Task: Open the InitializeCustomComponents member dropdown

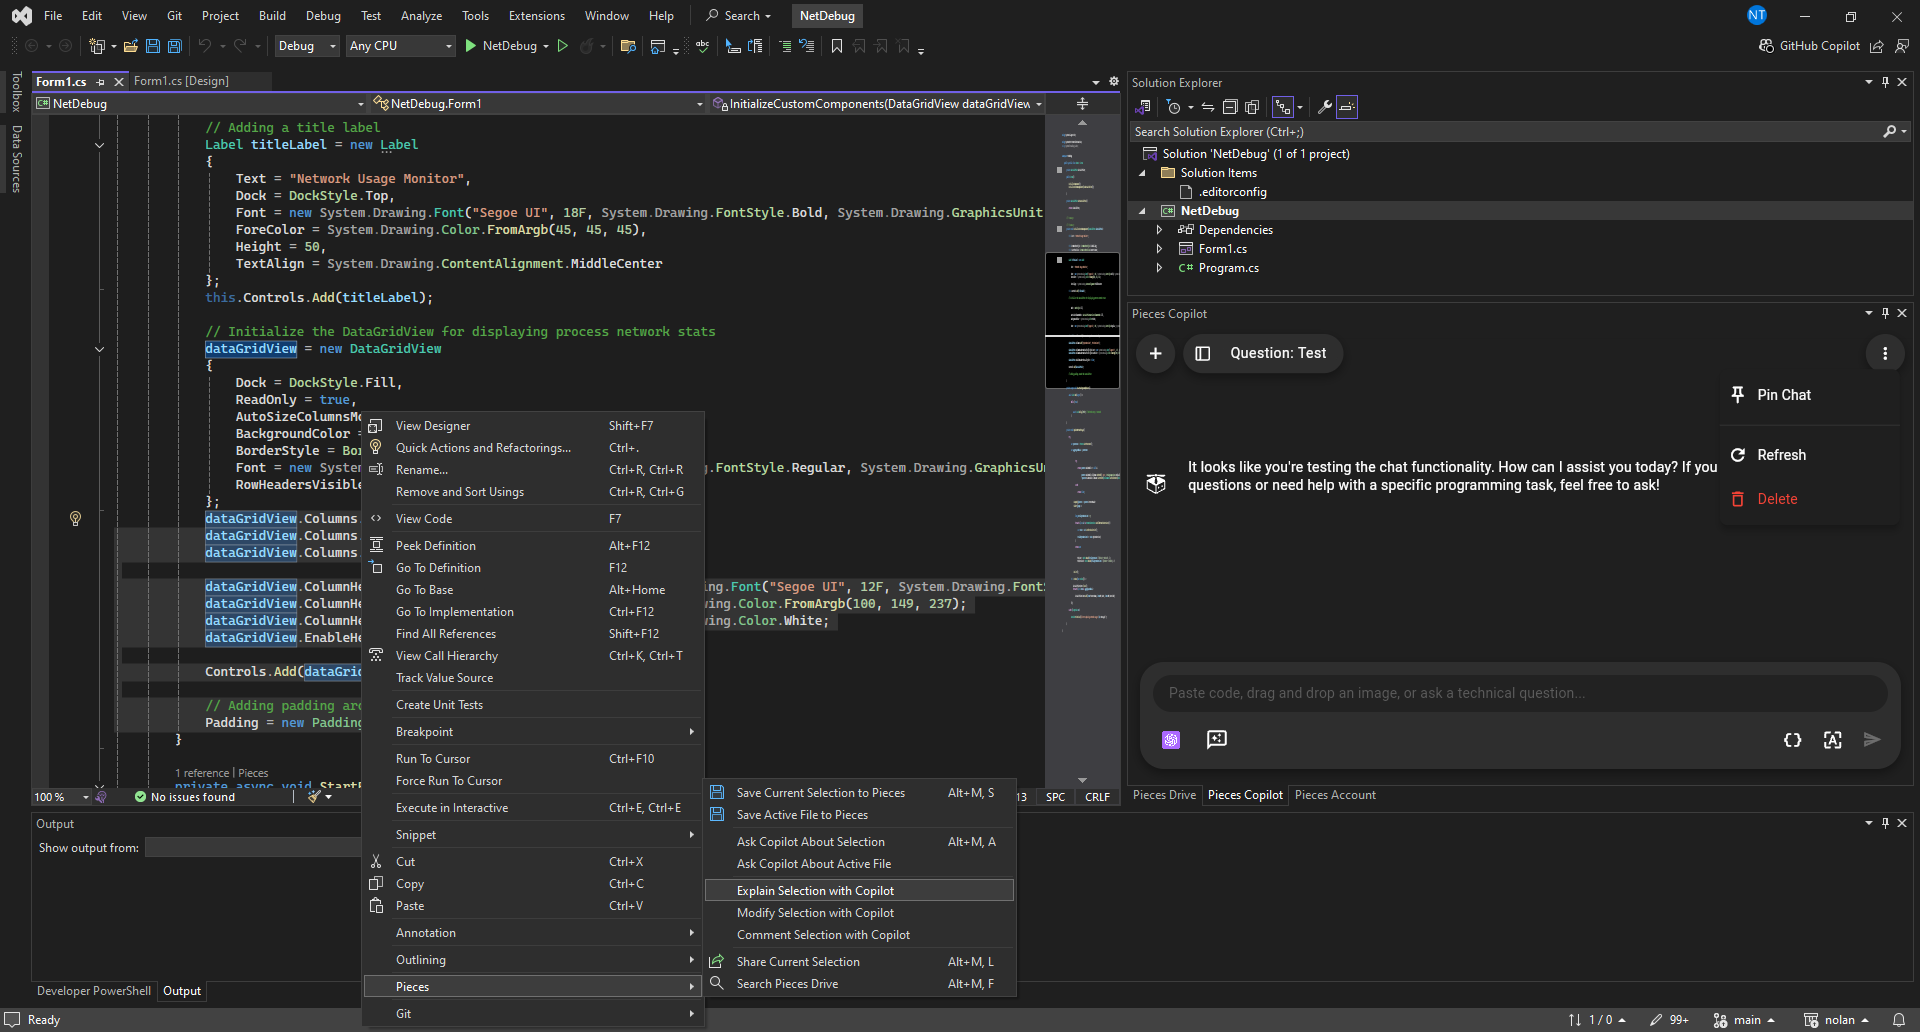Action: coord(877,104)
